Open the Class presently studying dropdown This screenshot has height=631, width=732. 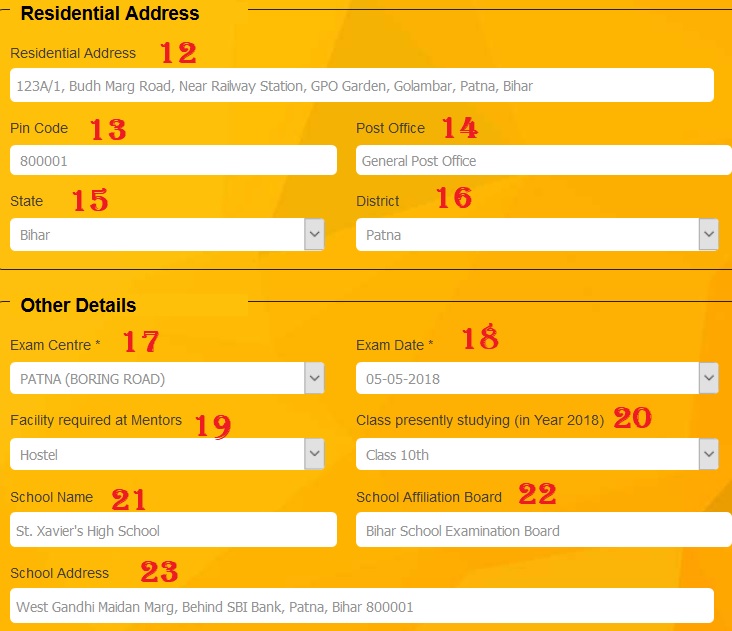pyautogui.click(x=526, y=455)
